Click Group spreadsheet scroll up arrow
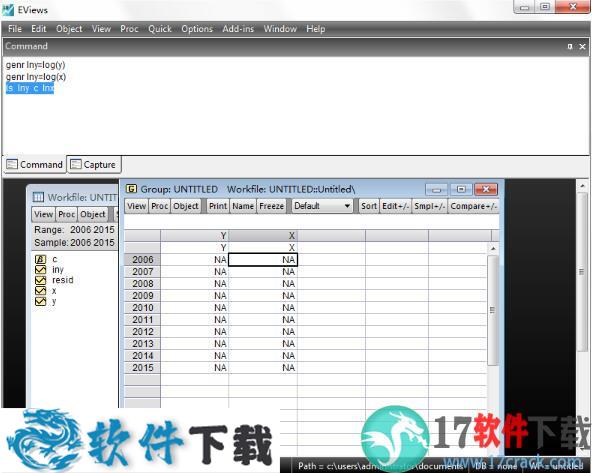 (x=493, y=248)
